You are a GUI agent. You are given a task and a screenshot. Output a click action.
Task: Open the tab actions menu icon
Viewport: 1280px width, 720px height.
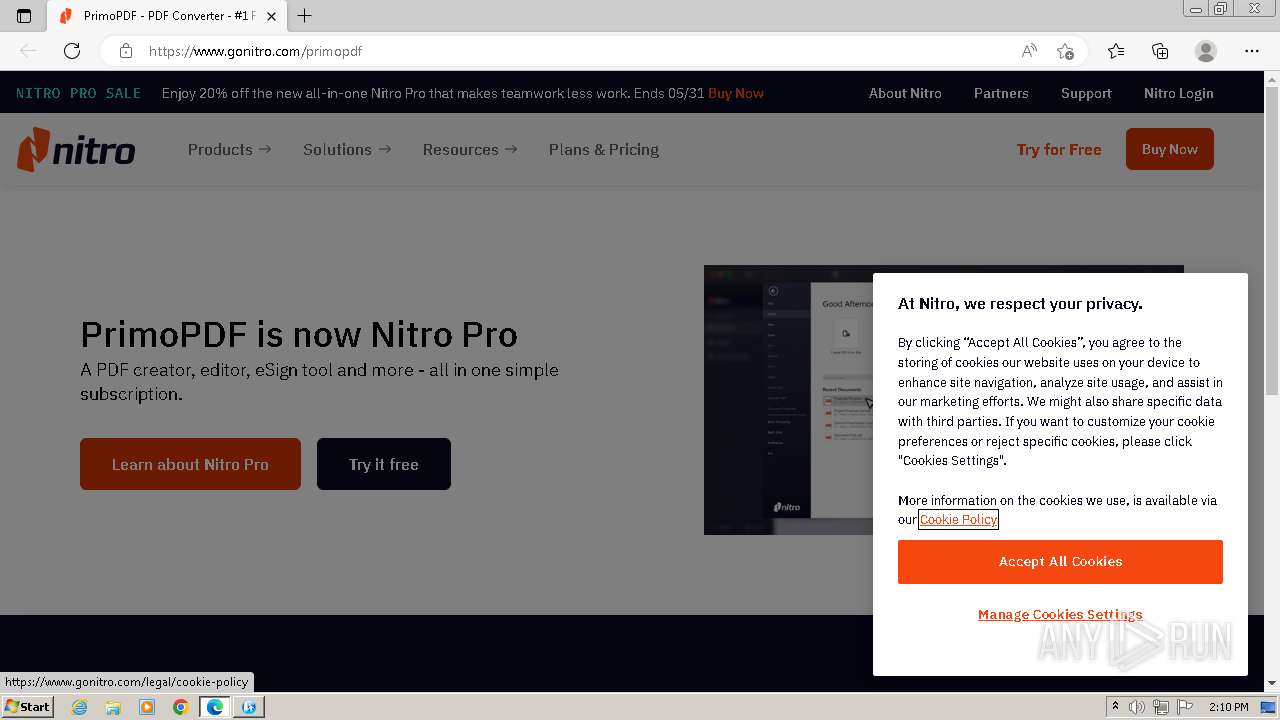pyautogui.click(x=24, y=16)
